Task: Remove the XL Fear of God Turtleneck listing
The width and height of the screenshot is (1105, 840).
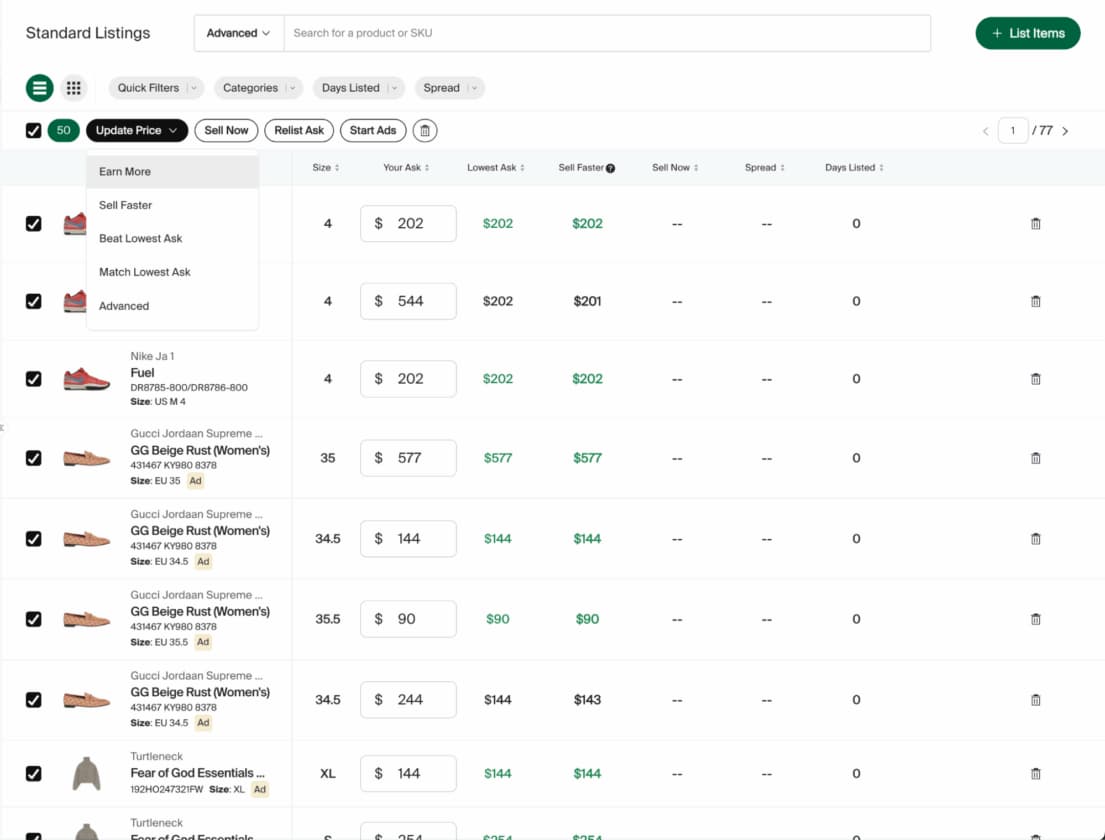Action: click(1036, 773)
